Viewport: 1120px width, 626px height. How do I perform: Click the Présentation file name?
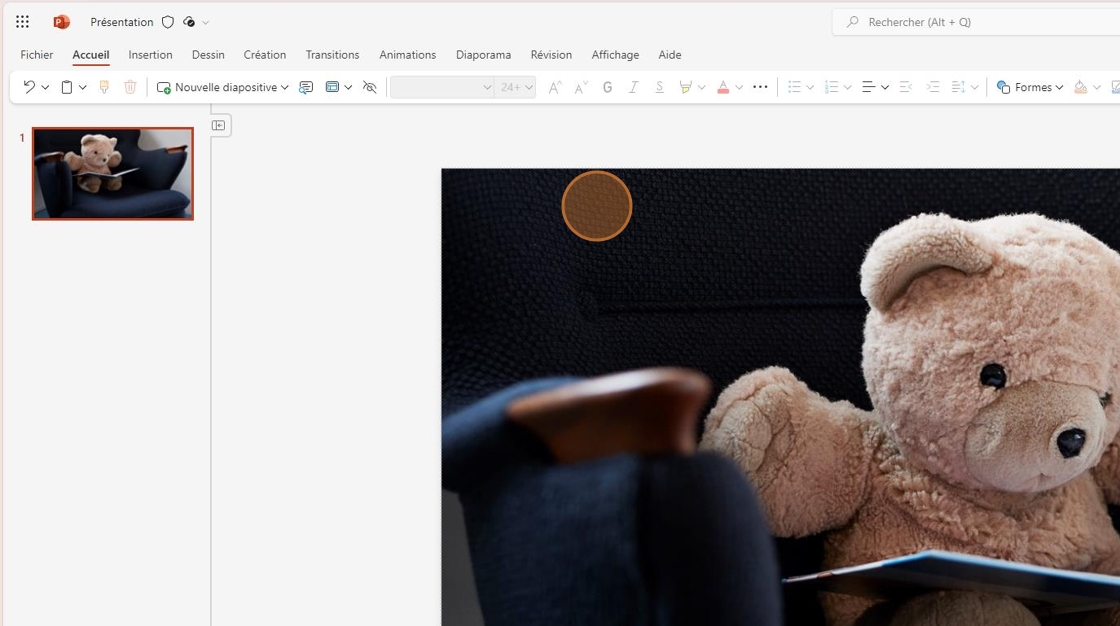(121, 22)
